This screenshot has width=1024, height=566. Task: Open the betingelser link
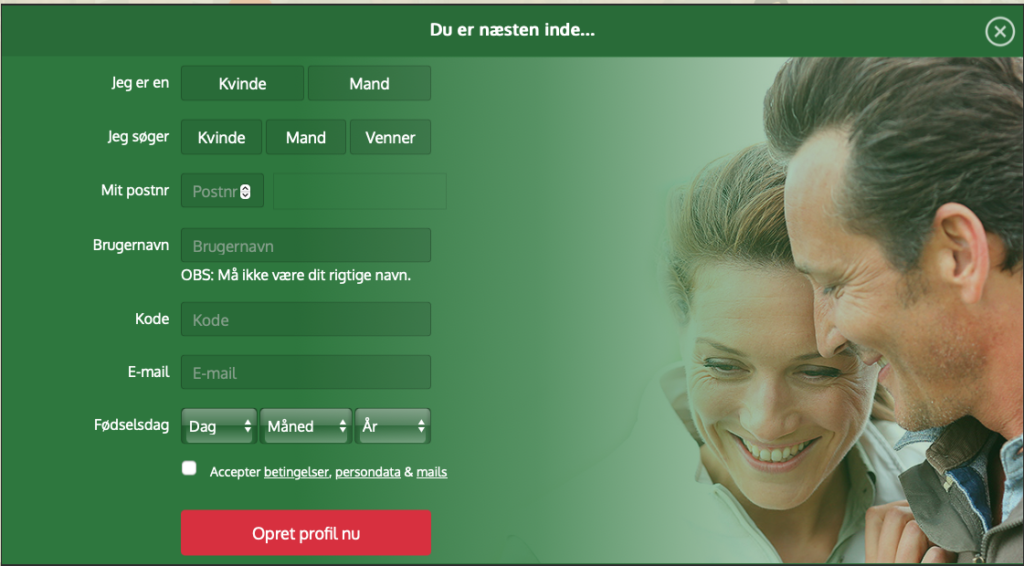tap(296, 472)
